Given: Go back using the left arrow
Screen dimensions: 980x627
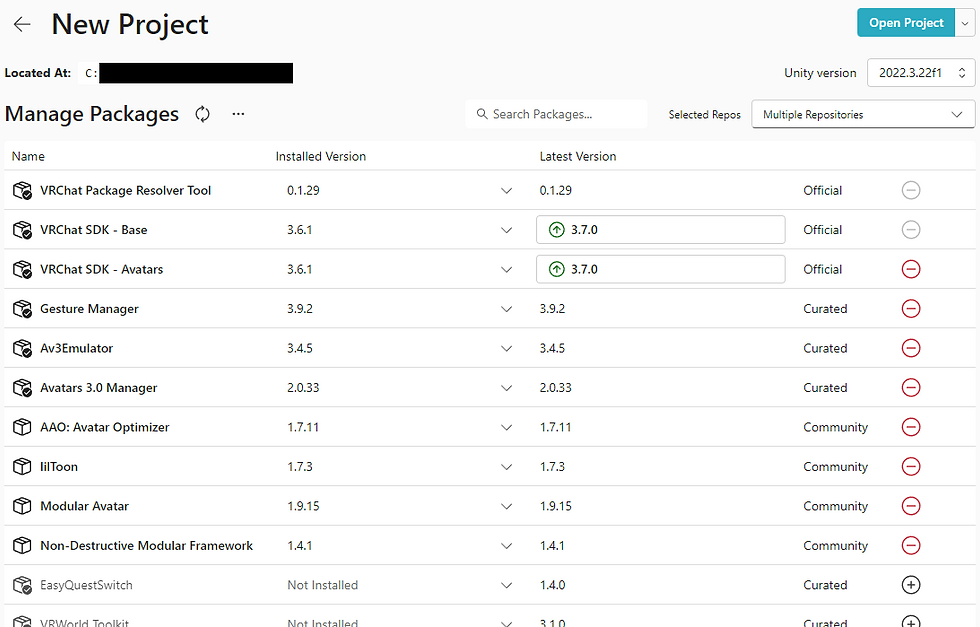Looking at the screenshot, I should click(x=22, y=24).
